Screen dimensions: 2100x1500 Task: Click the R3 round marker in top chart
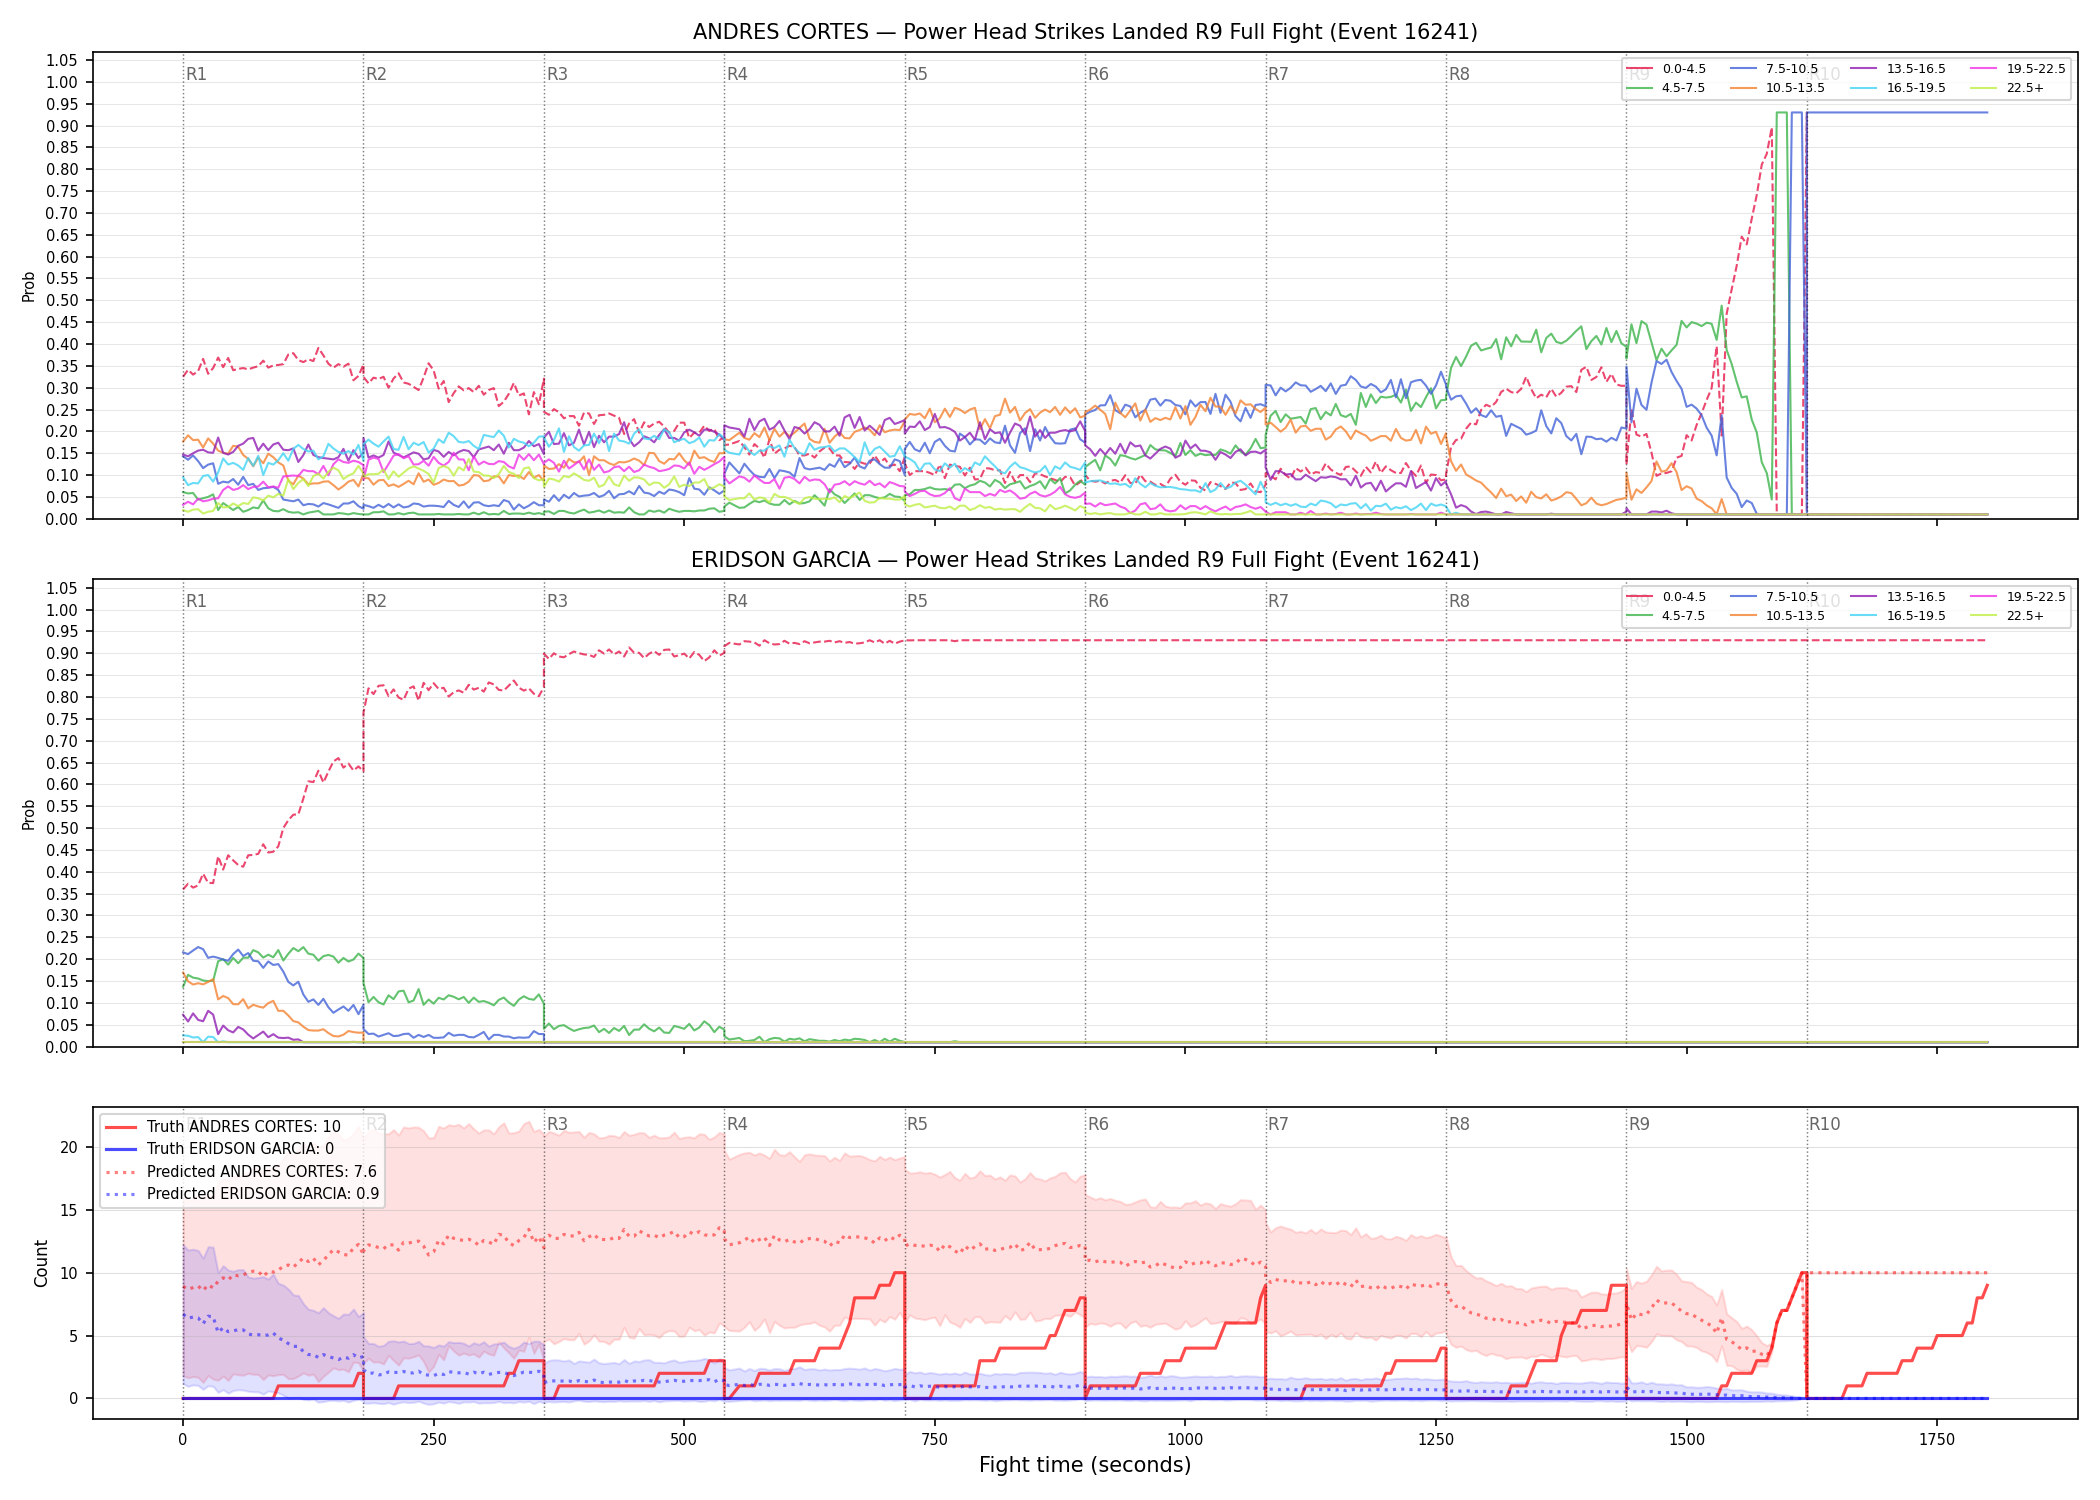click(557, 74)
